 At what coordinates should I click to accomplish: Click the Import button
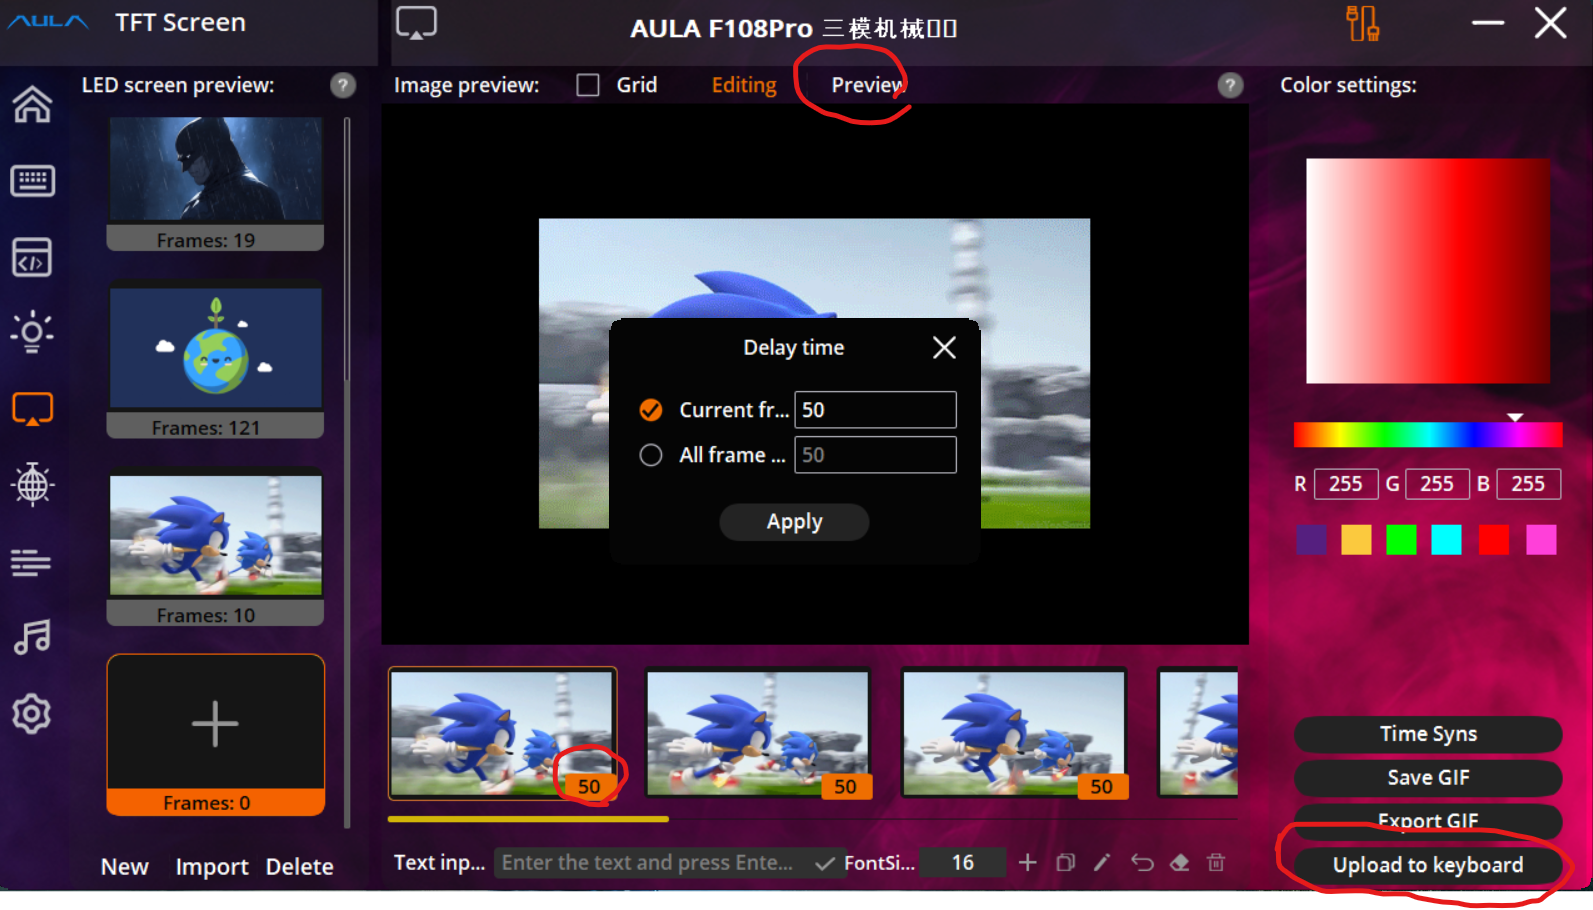pyautogui.click(x=212, y=867)
